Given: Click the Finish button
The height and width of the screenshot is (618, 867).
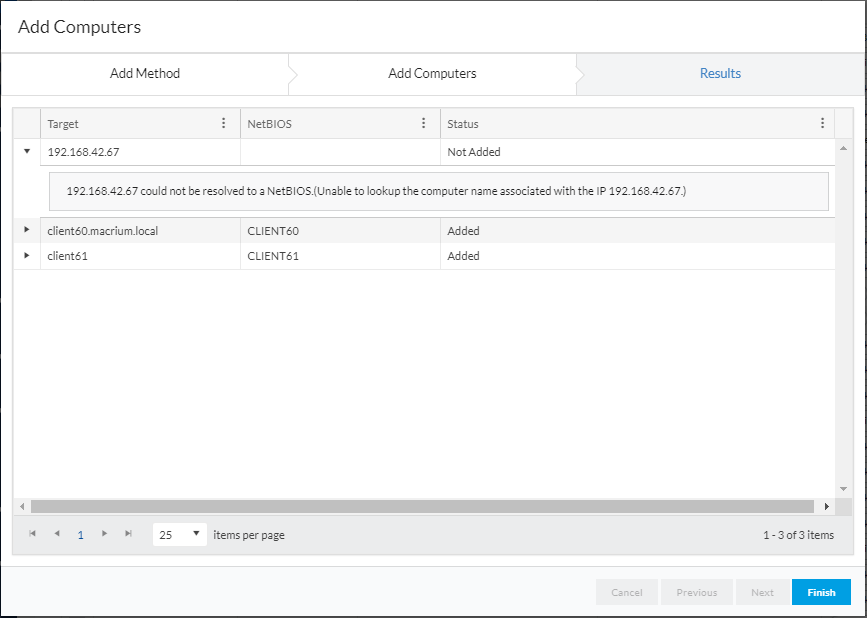Looking at the screenshot, I should tap(821, 592).
